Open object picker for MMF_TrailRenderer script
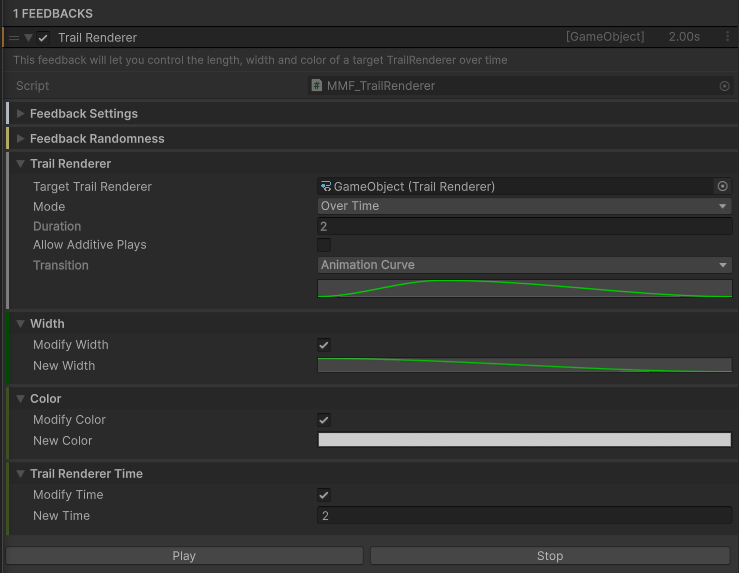739x573 pixels. [x=724, y=86]
